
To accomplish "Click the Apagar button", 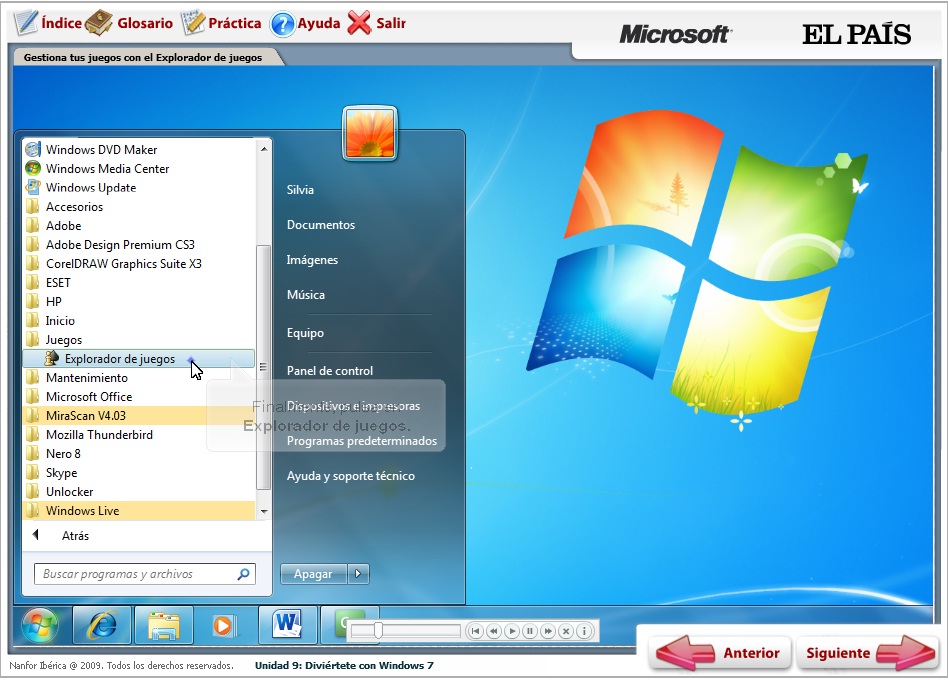I will pyautogui.click(x=313, y=574).
